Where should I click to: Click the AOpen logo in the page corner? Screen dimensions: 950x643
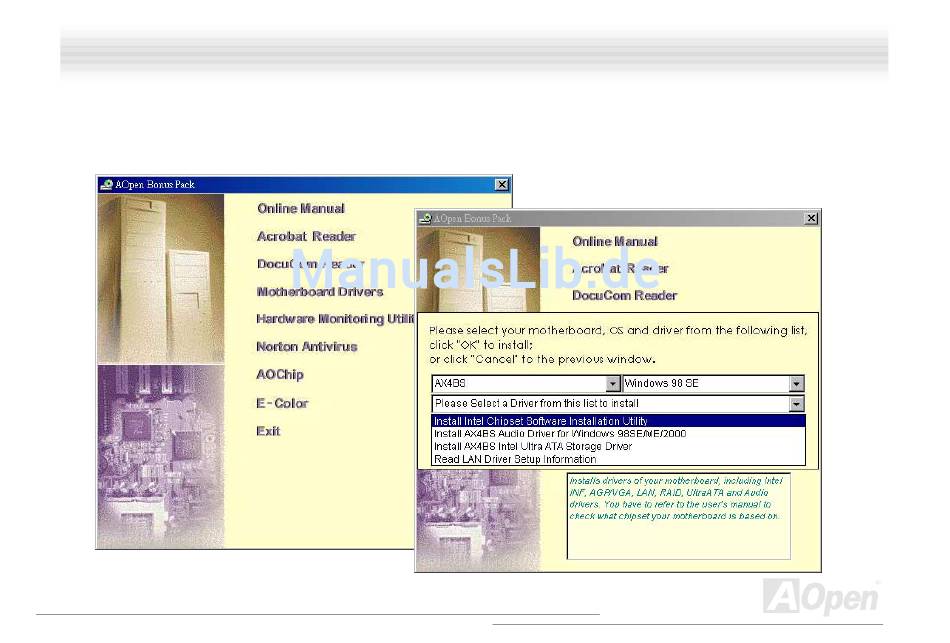click(x=821, y=596)
